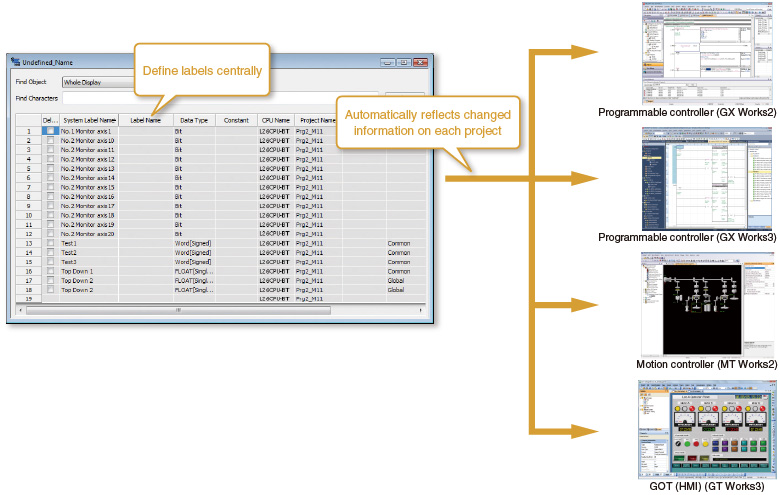
Task: Check the box for No.2 Monitor axis15
Action: coord(50,187)
